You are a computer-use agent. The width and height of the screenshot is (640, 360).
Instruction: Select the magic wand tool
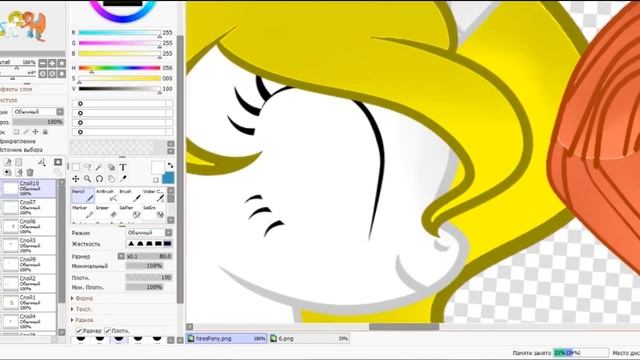(99, 167)
